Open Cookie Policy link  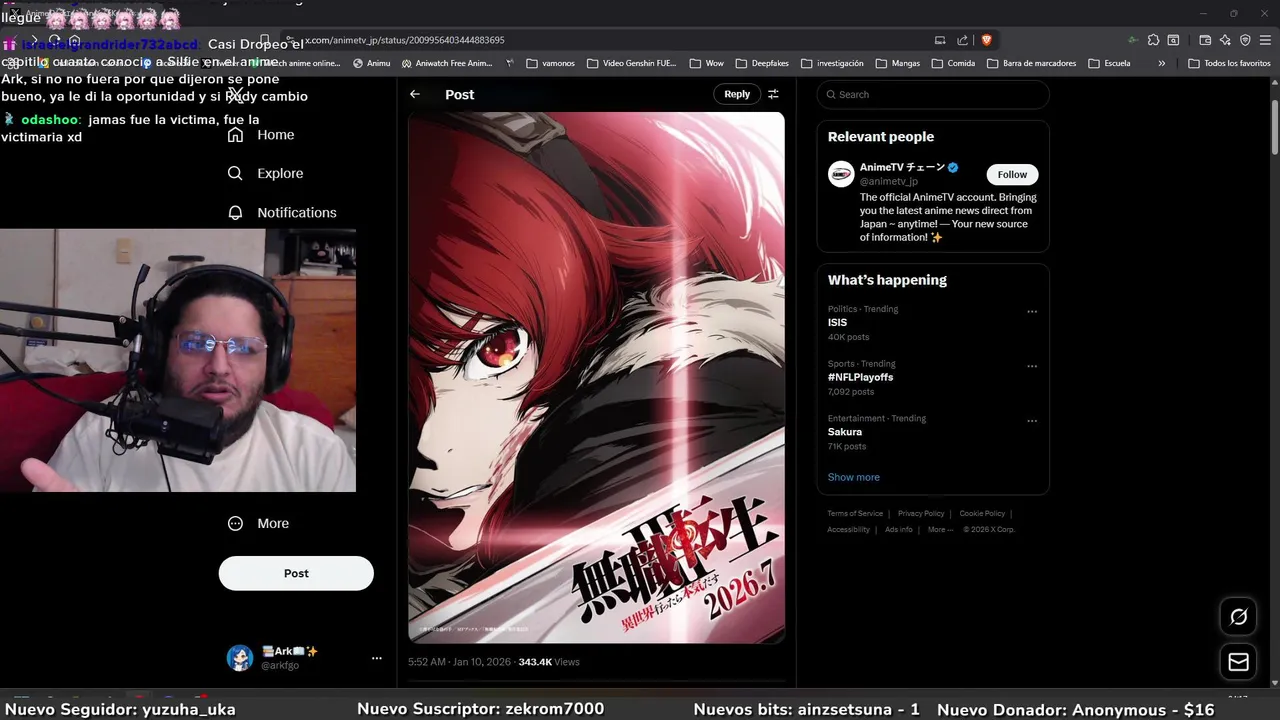point(982,514)
